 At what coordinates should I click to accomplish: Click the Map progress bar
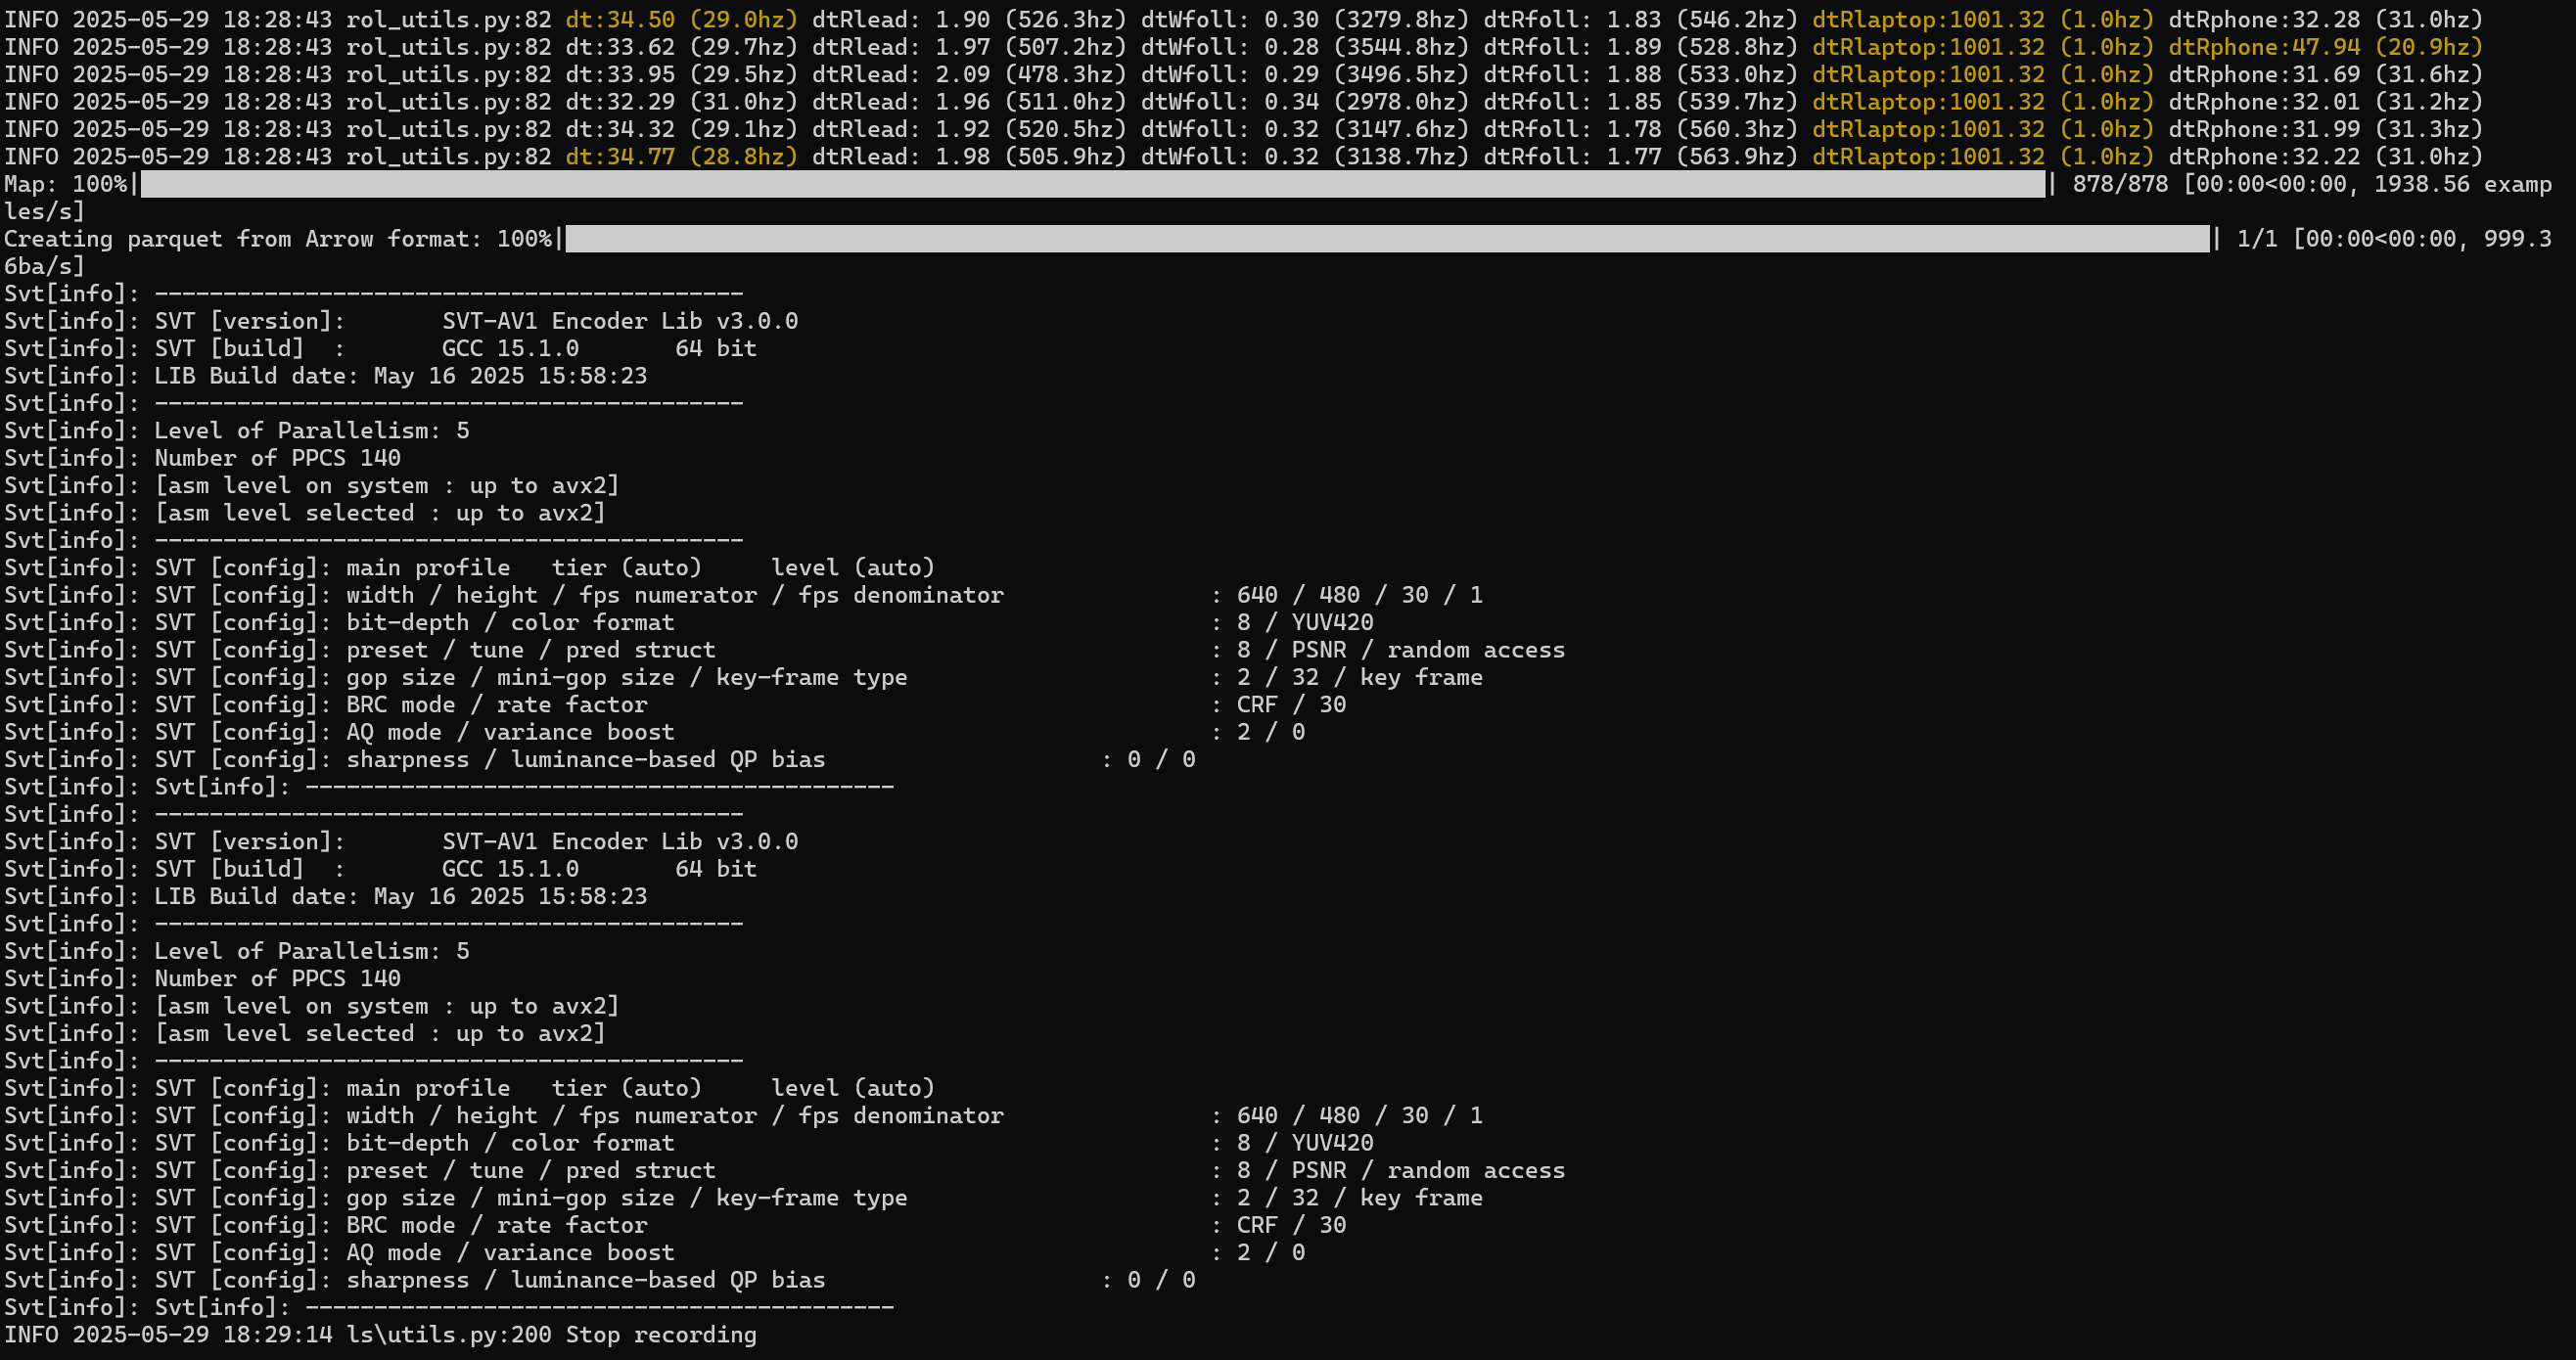[1092, 184]
